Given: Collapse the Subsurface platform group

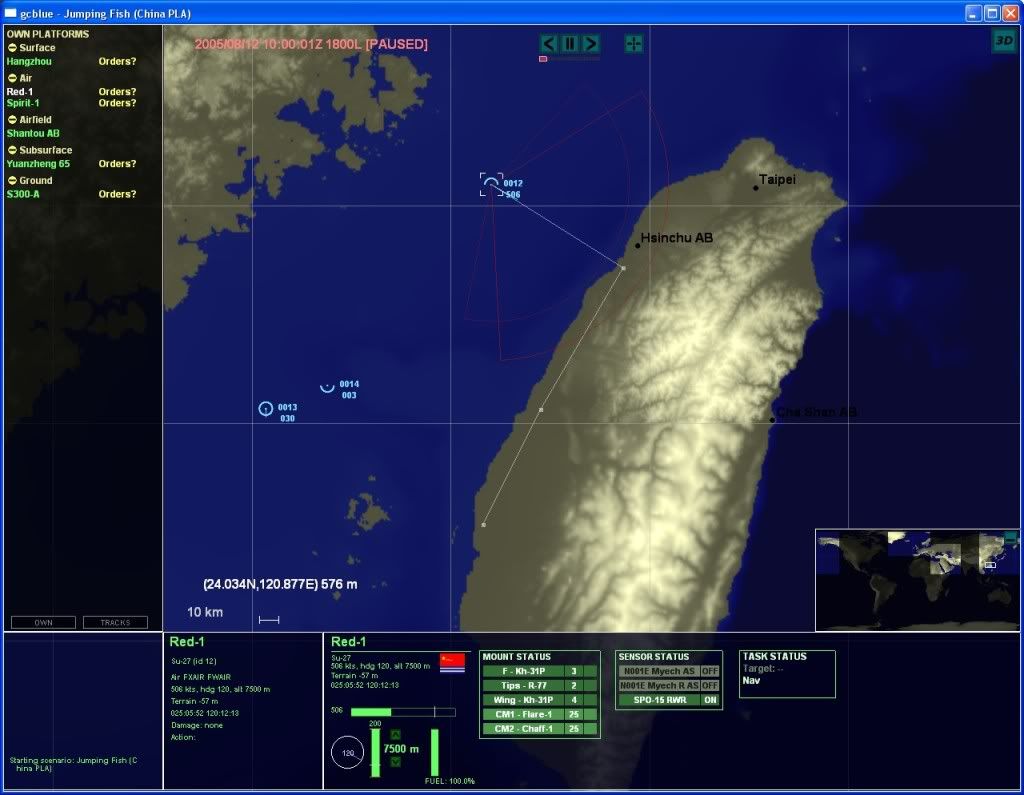Looking at the screenshot, I should (x=12, y=150).
